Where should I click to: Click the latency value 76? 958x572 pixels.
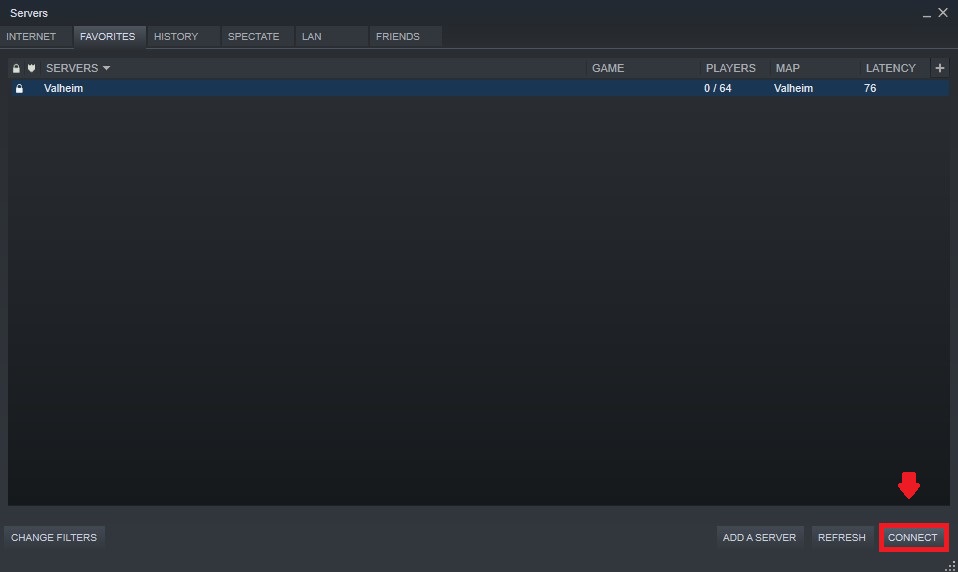pos(870,88)
